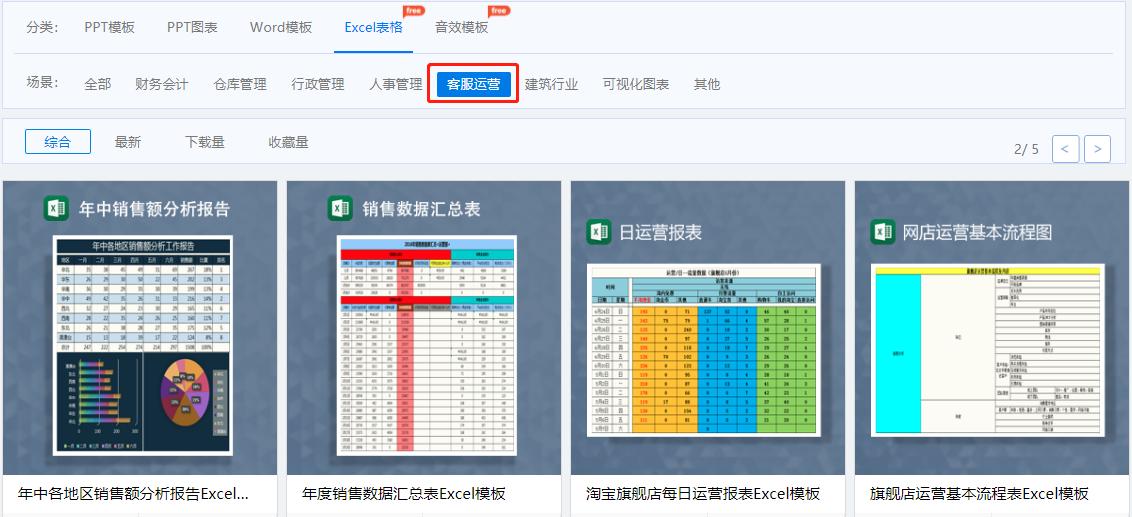Open the title 淘宝旗舰店每日运营报表Excel模板
This screenshot has height=517, width=1132.
pos(702,494)
